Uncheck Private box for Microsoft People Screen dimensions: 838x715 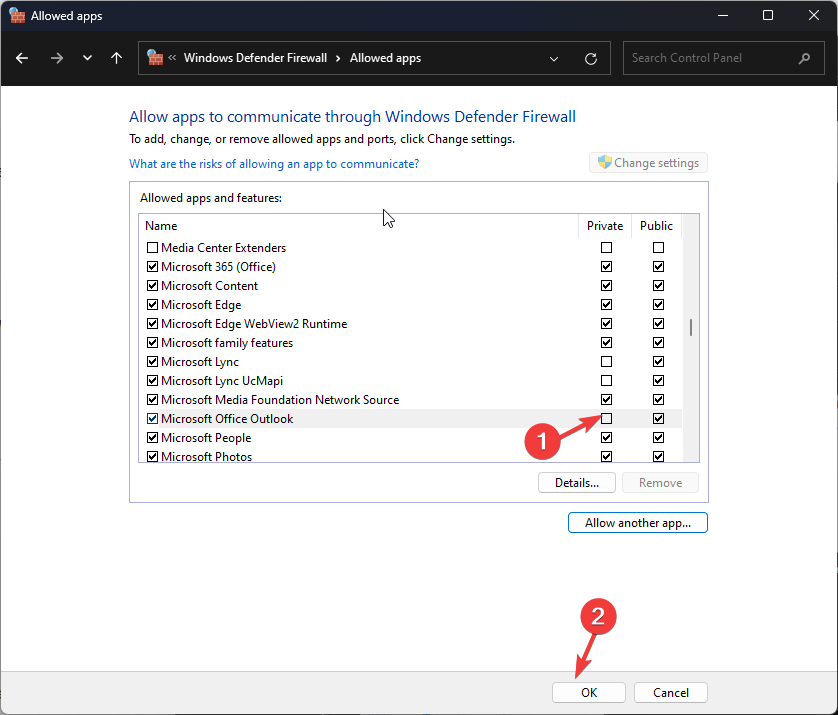[x=606, y=437]
